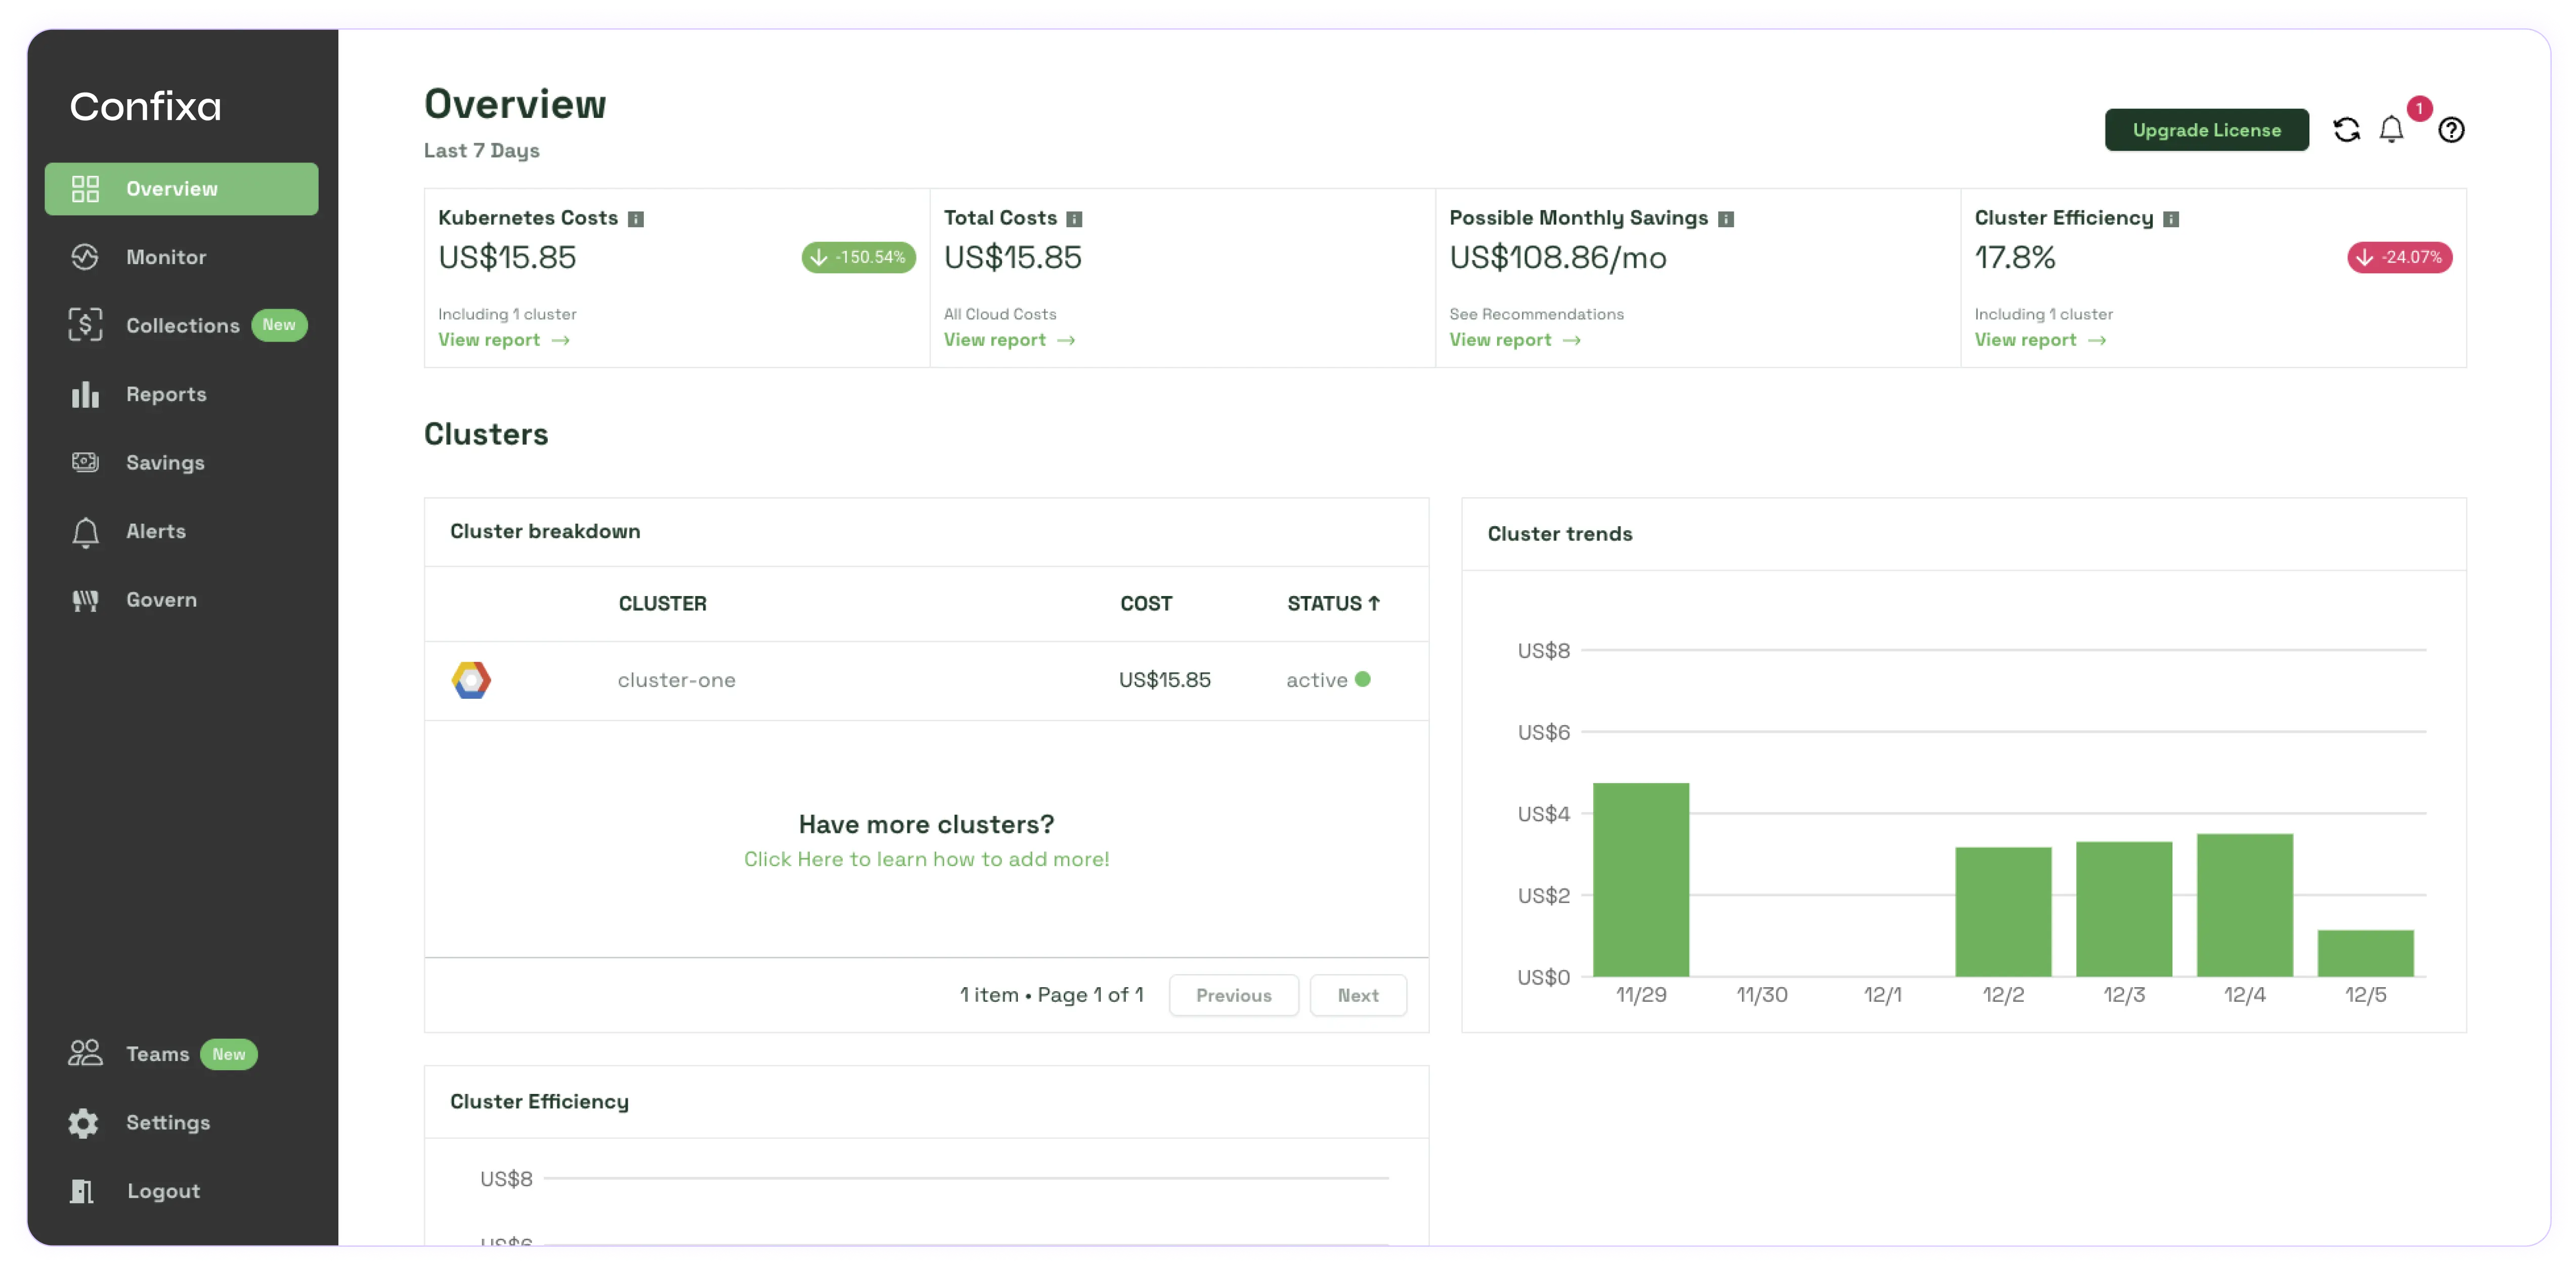This screenshot has height=1269, width=2576.
Task: Click the help question mark icon
Action: [x=2451, y=130]
